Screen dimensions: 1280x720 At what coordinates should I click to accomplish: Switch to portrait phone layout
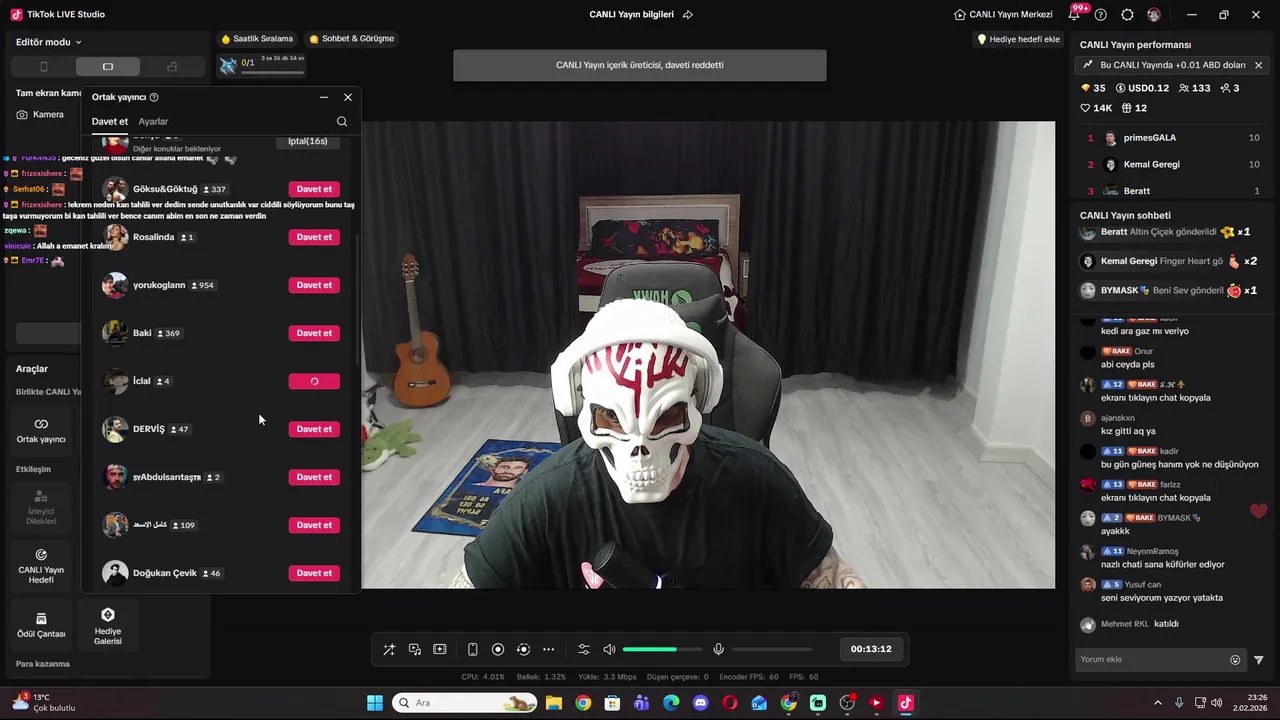43,67
